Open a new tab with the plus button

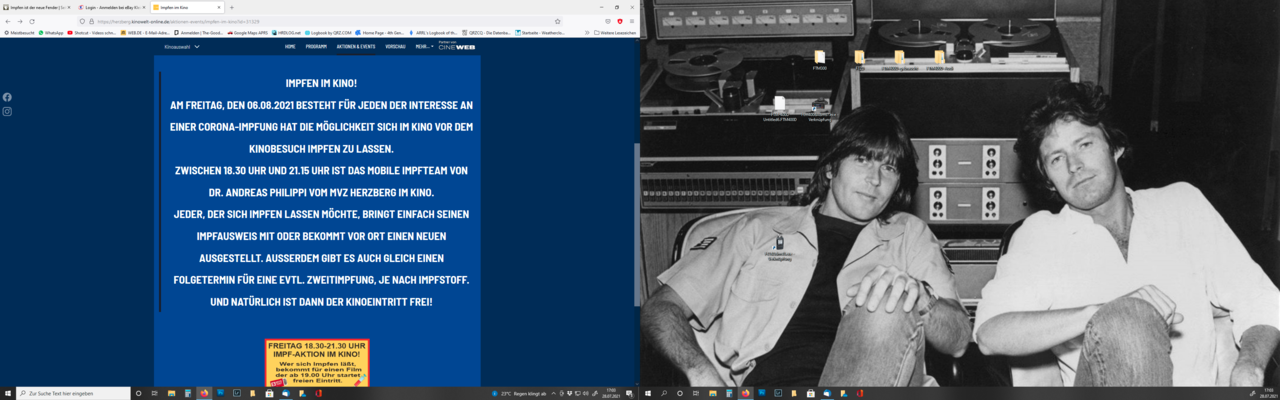click(x=231, y=7)
